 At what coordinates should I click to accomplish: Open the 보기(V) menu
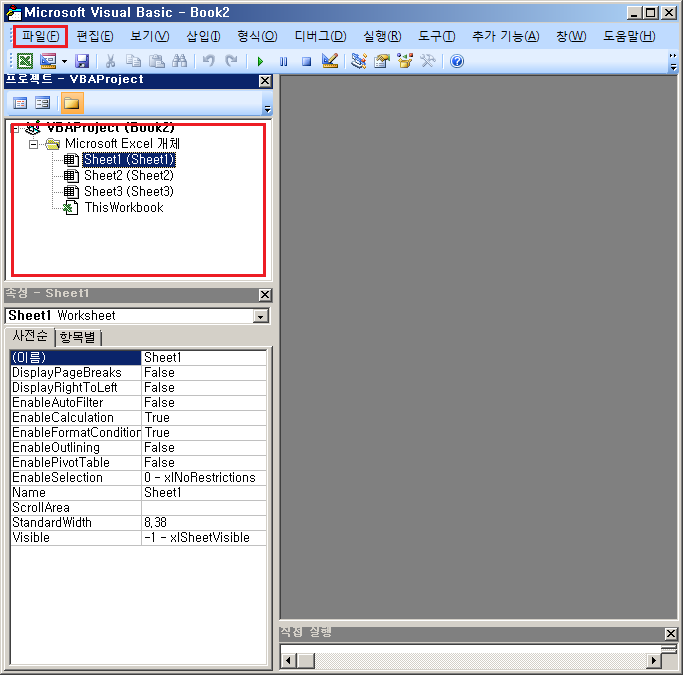click(149, 36)
